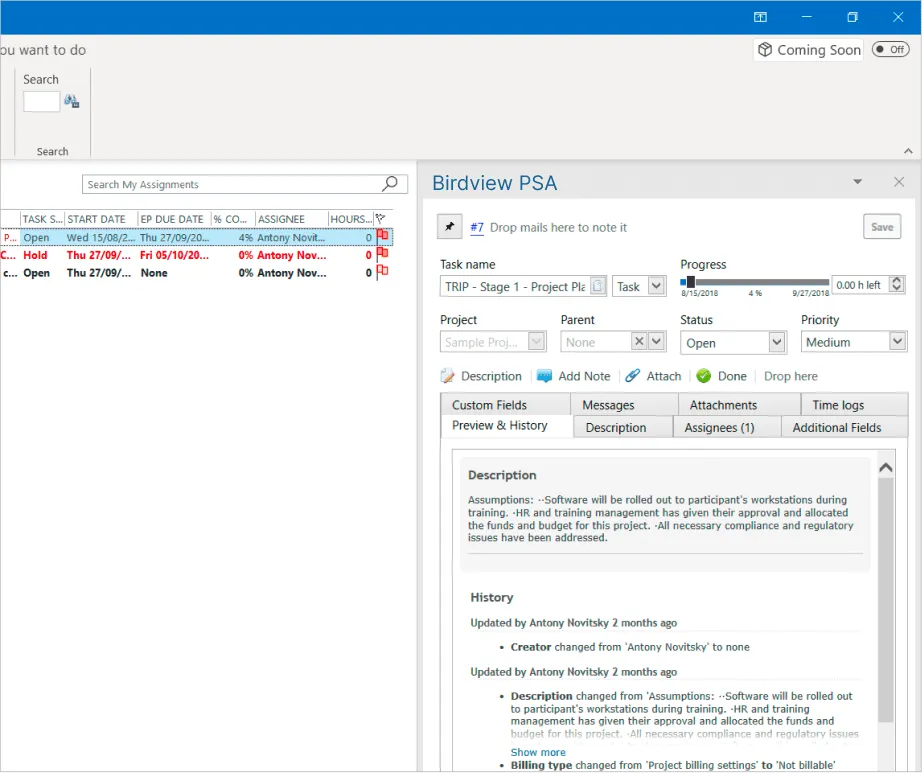
Task: Click the Attach paperclip button
Action: [x=653, y=376]
